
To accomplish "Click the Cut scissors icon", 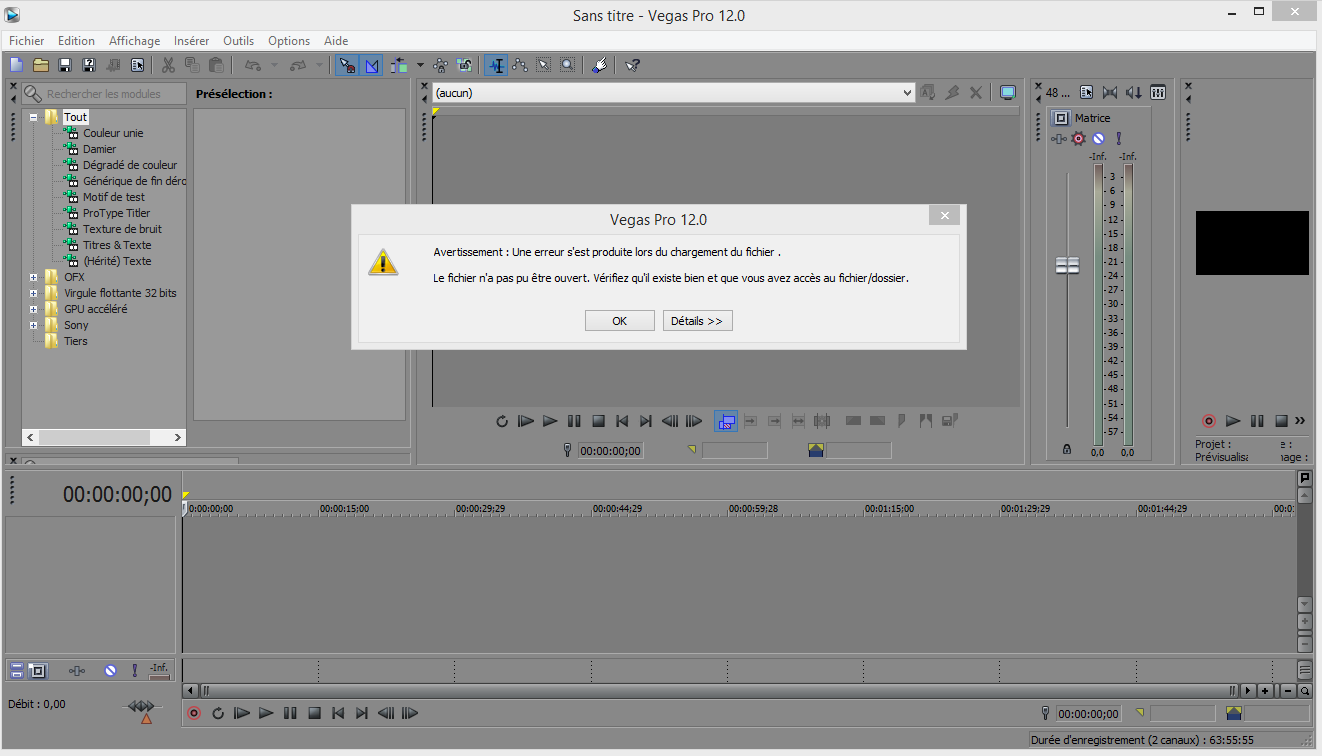I will [168, 65].
